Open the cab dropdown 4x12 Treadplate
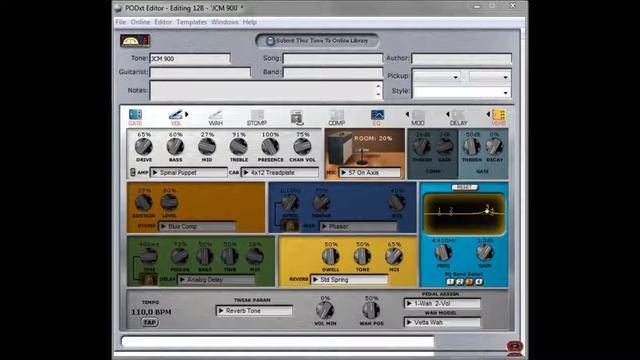Image resolution: width=640 pixels, height=360 pixels. click(280, 173)
